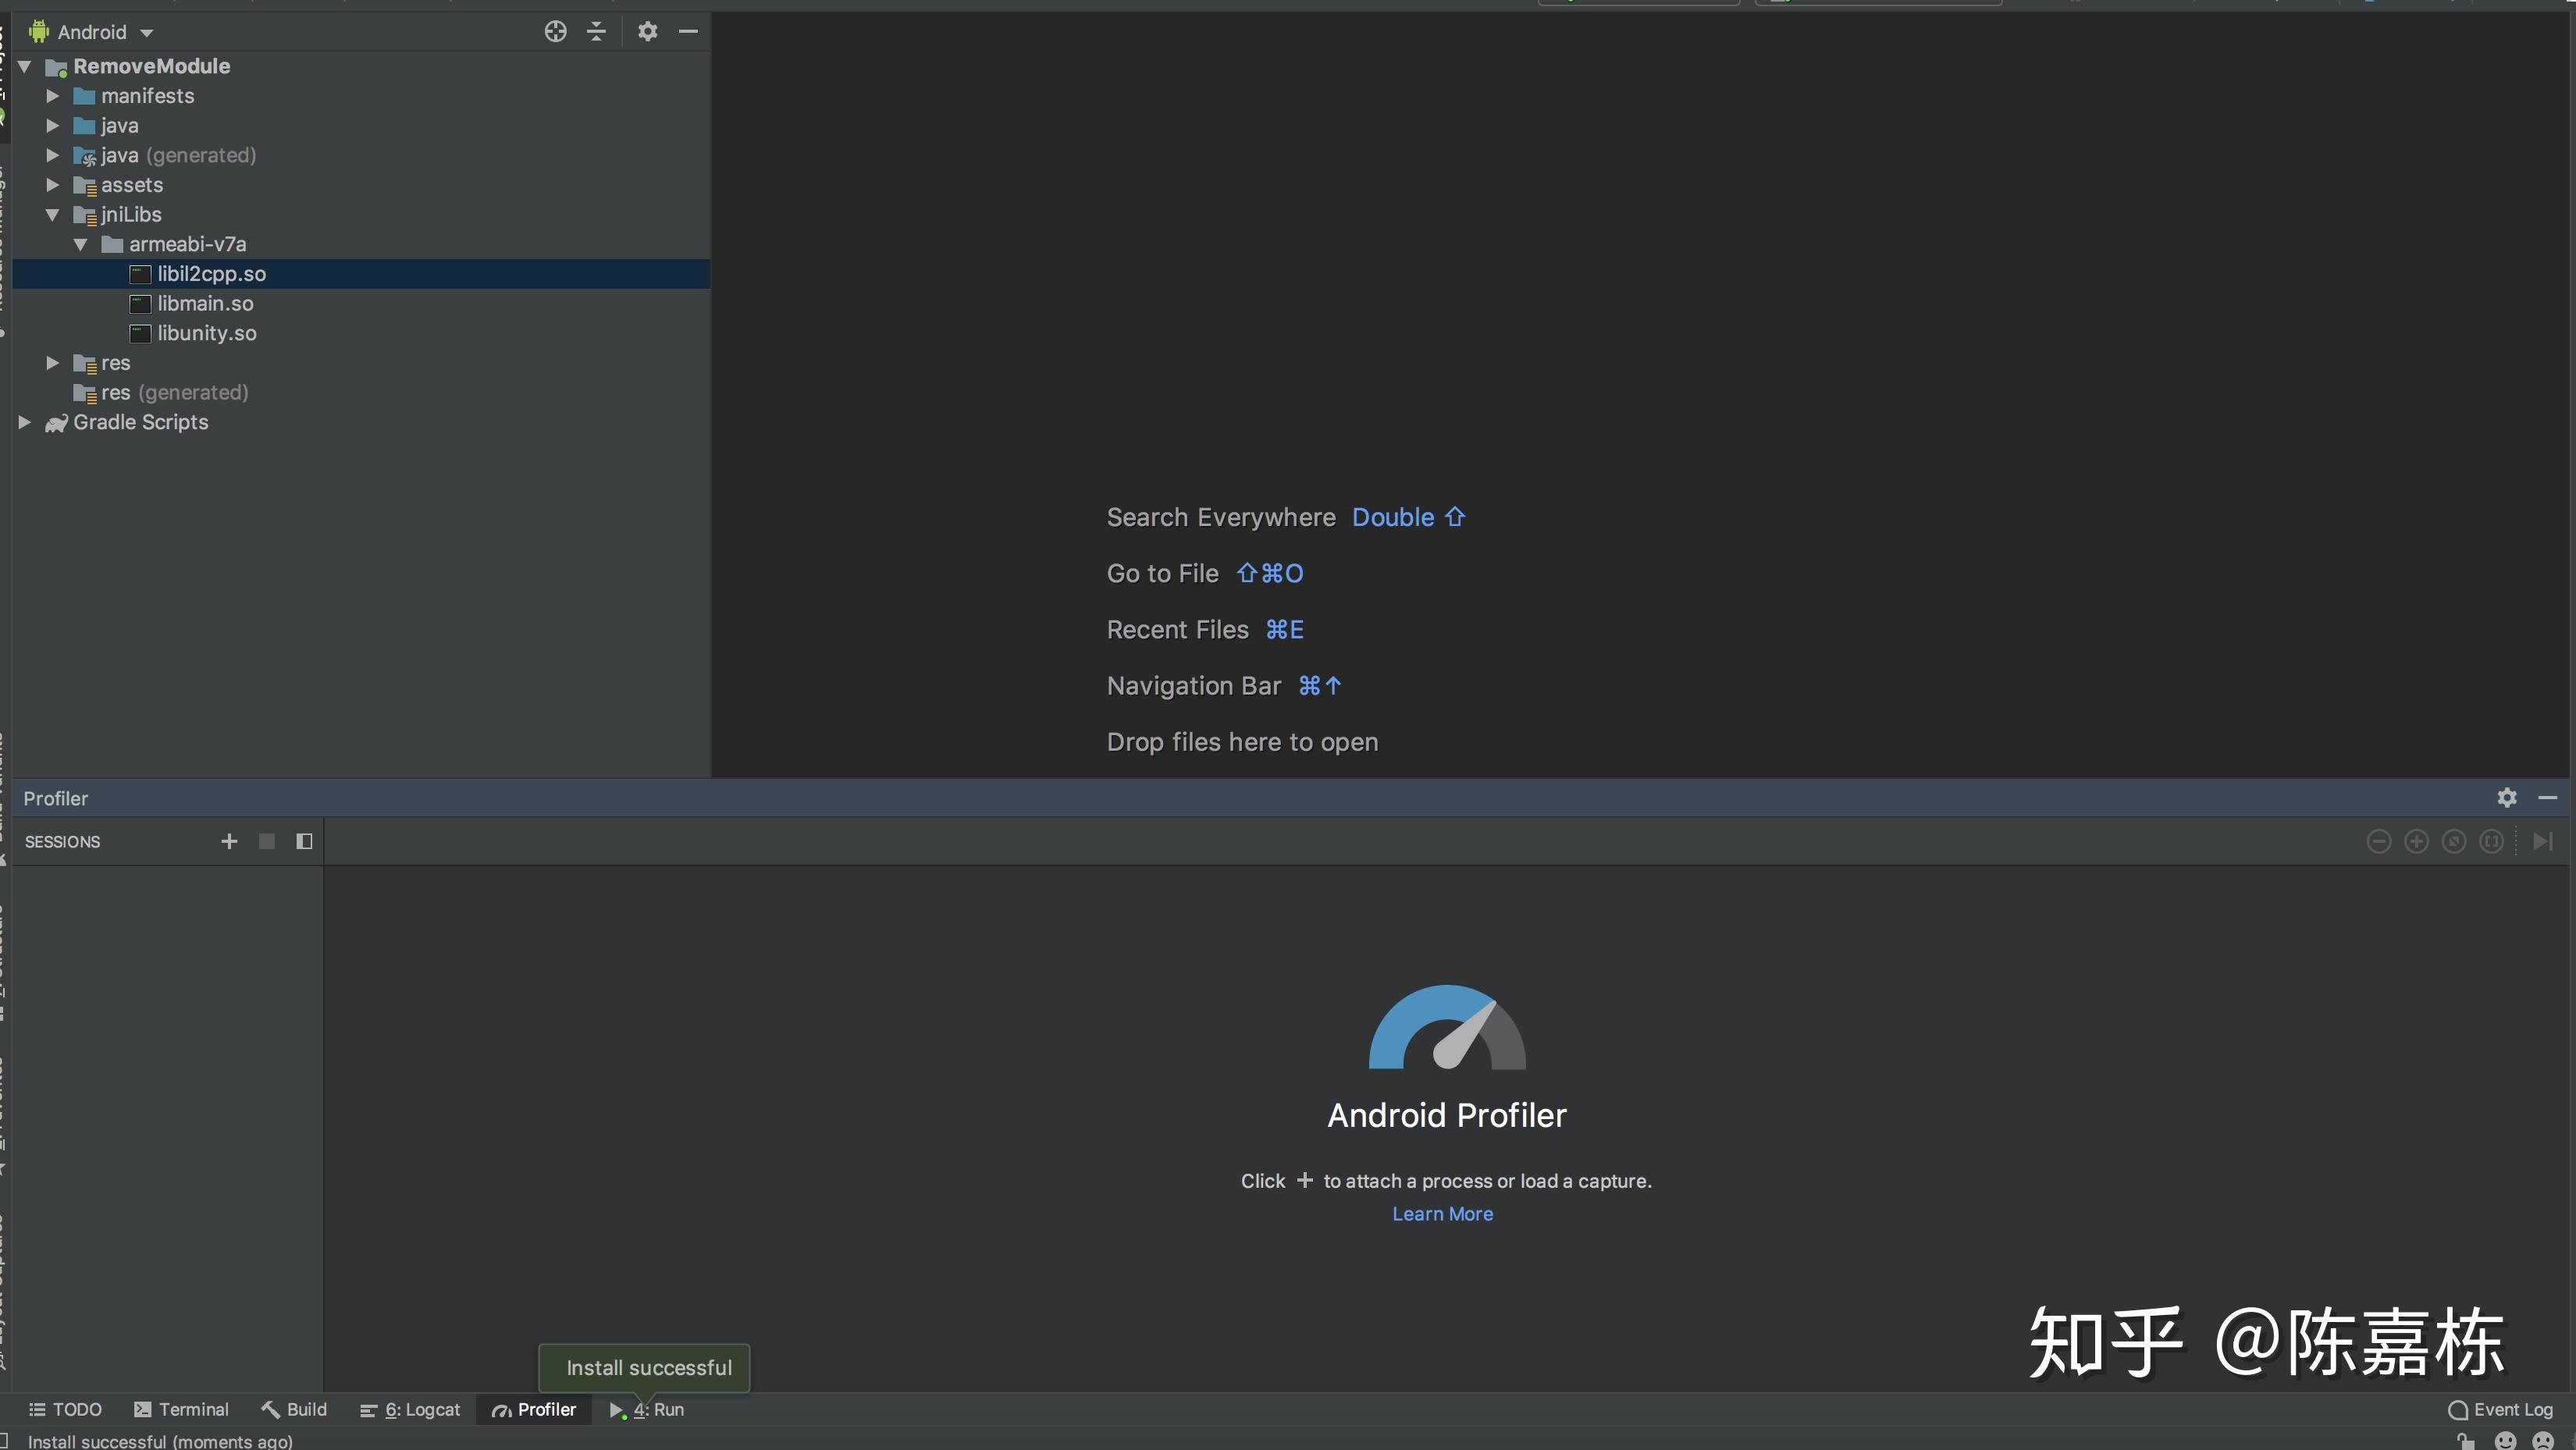Collapse the armeabi-v7a folder
The width and height of the screenshot is (2576, 1450).
81,244
